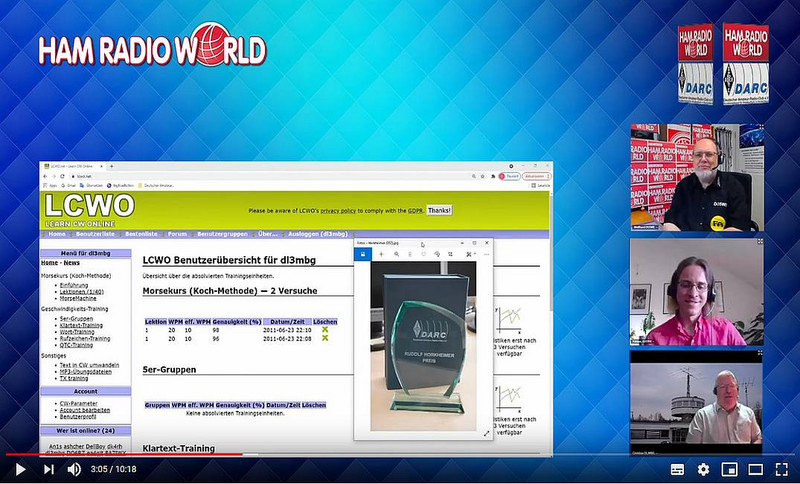The image size is (800, 484).
Task: Open a new tab in Chrome
Action: [111, 166]
